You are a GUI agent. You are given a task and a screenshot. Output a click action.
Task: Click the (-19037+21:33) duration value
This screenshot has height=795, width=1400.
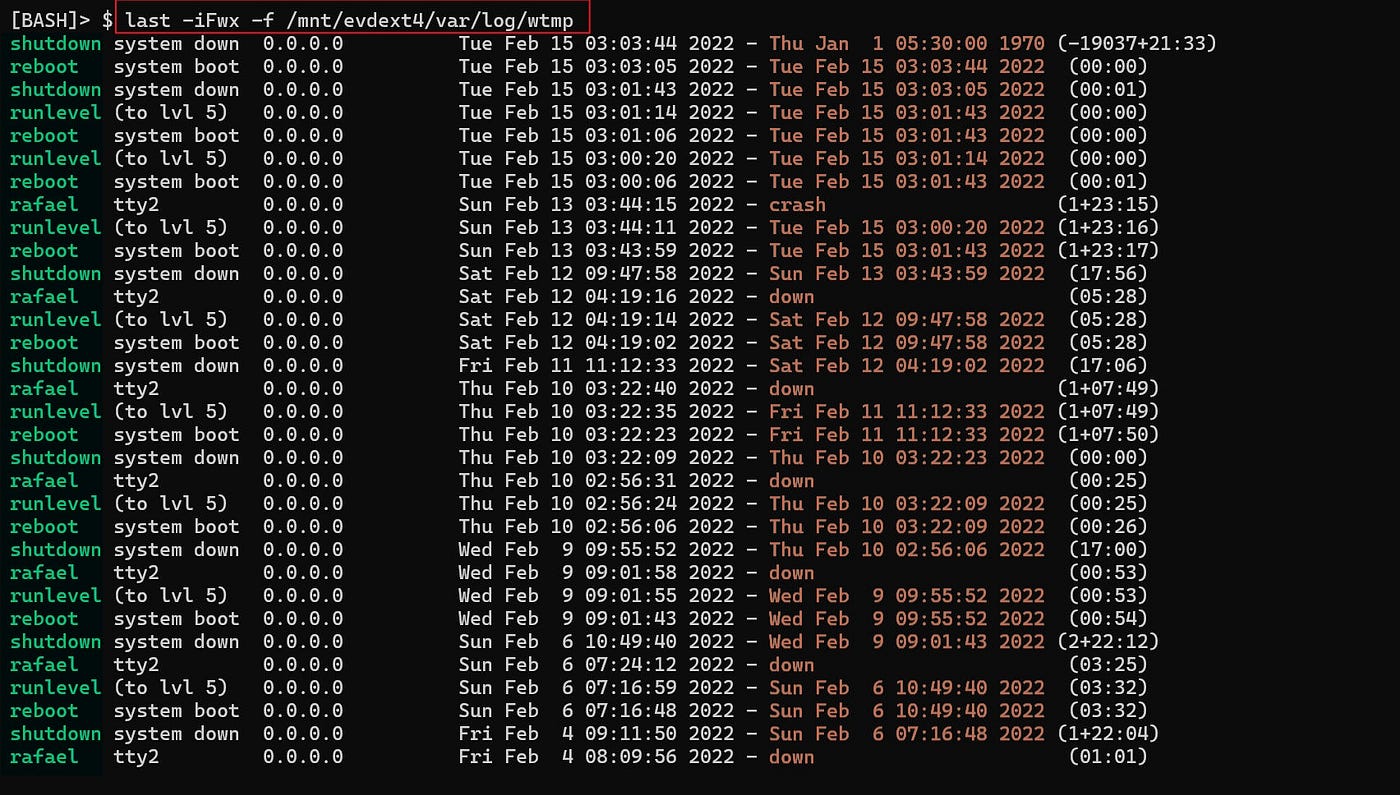tap(1137, 44)
